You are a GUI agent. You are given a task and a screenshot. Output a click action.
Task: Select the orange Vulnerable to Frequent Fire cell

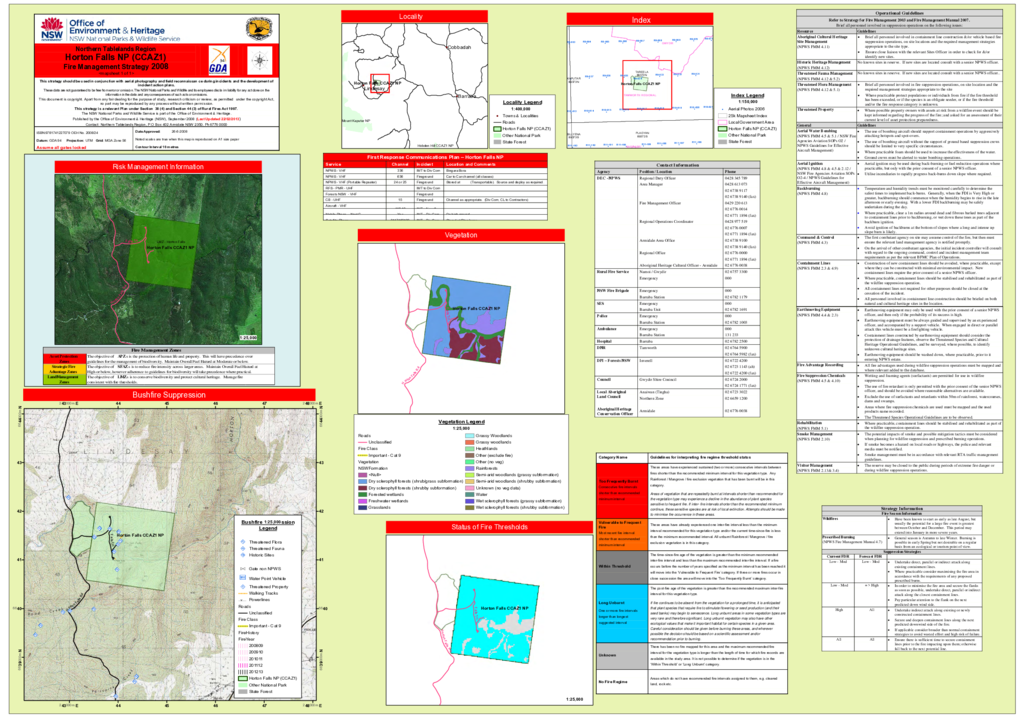[622, 533]
